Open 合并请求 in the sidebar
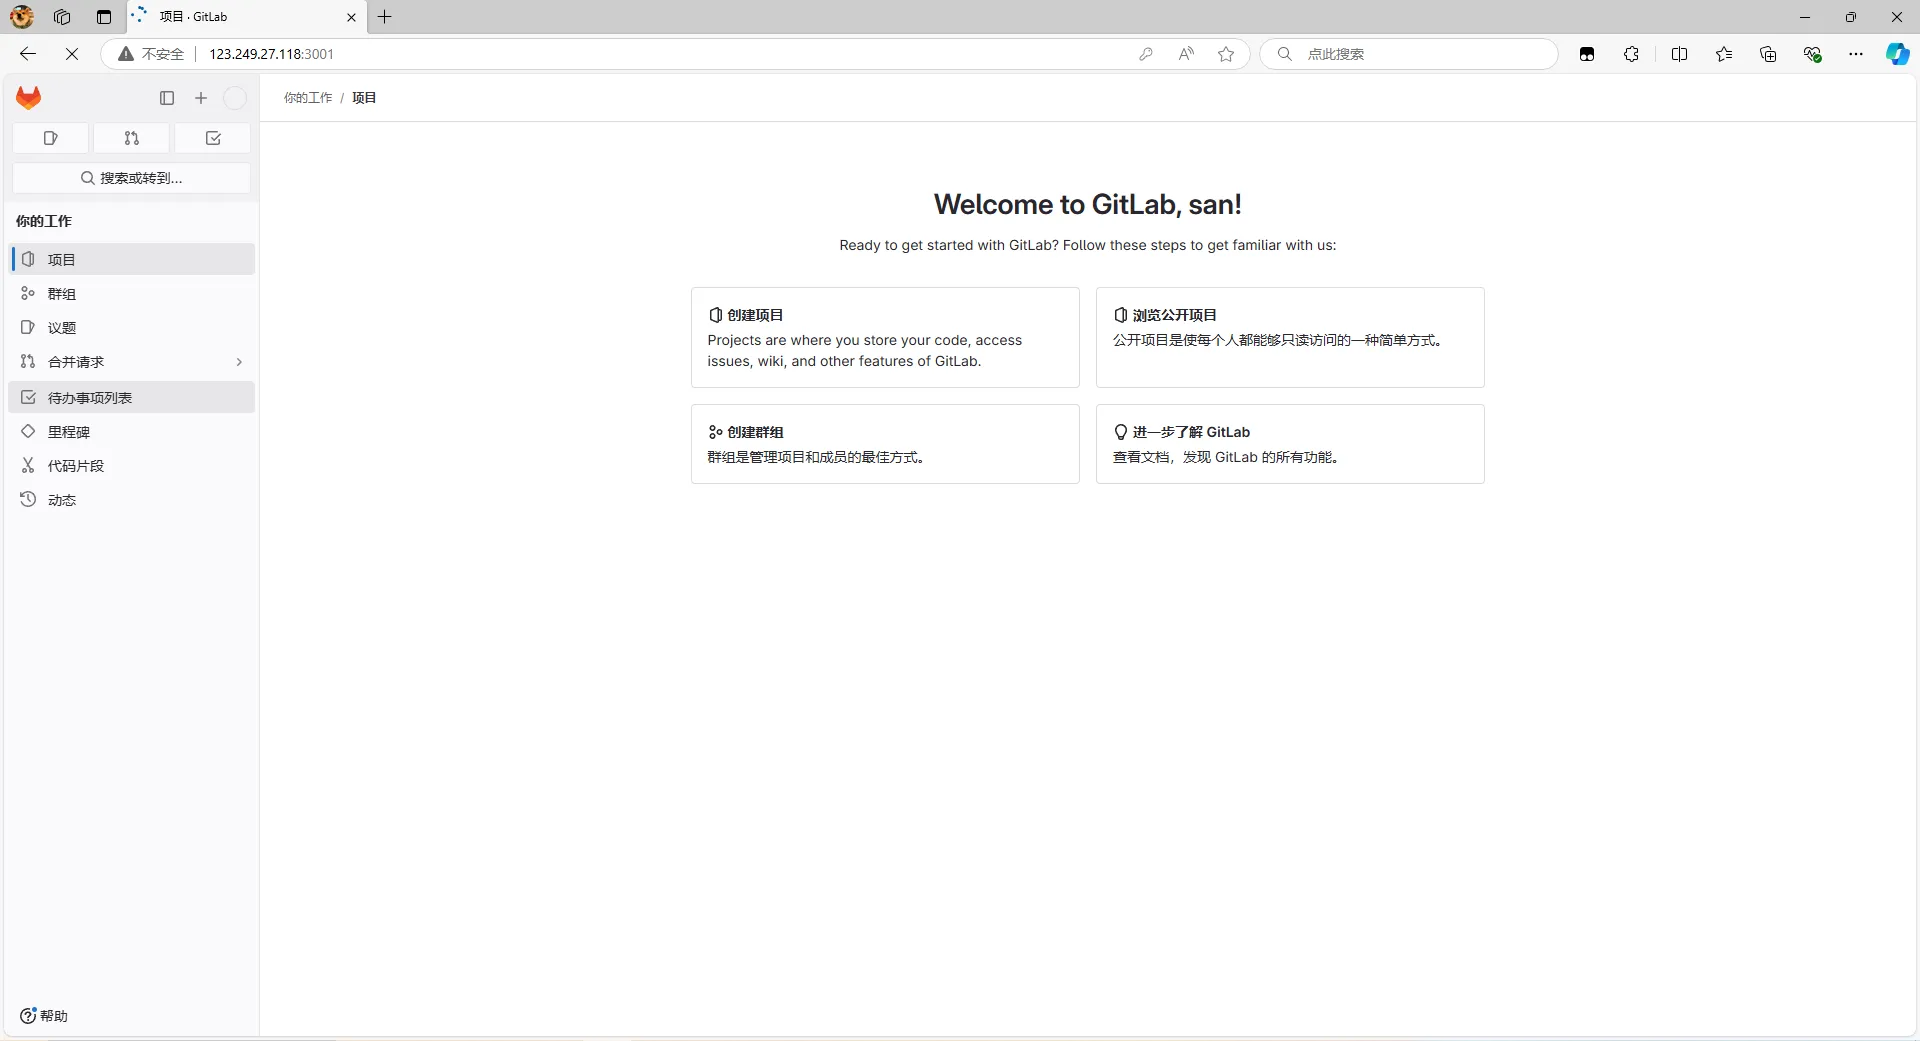Screen dimensions: 1920x1041 click(x=132, y=362)
